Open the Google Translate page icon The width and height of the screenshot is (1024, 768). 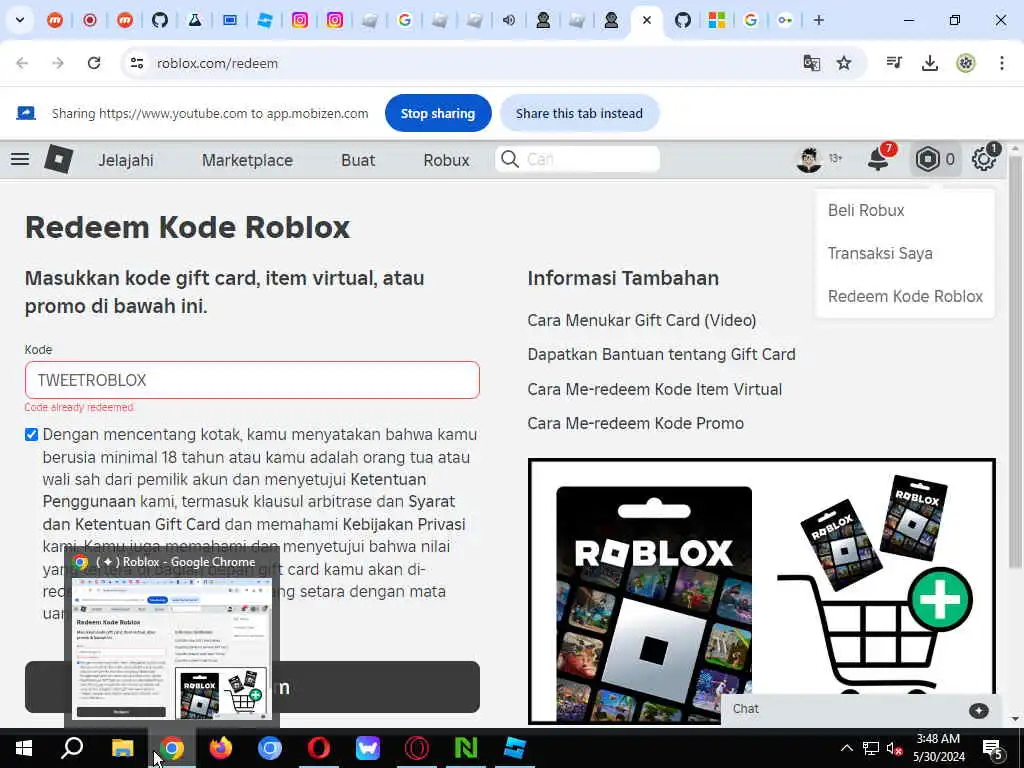pyautogui.click(x=812, y=63)
